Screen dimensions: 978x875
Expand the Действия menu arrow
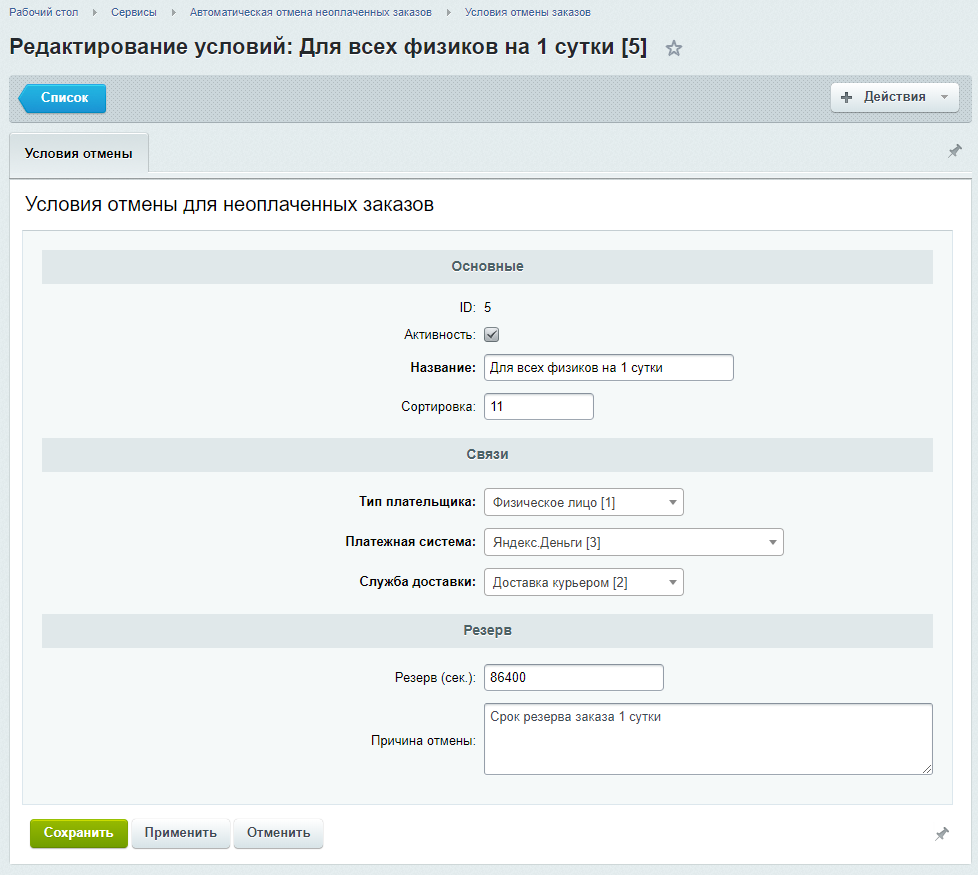point(944,97)
